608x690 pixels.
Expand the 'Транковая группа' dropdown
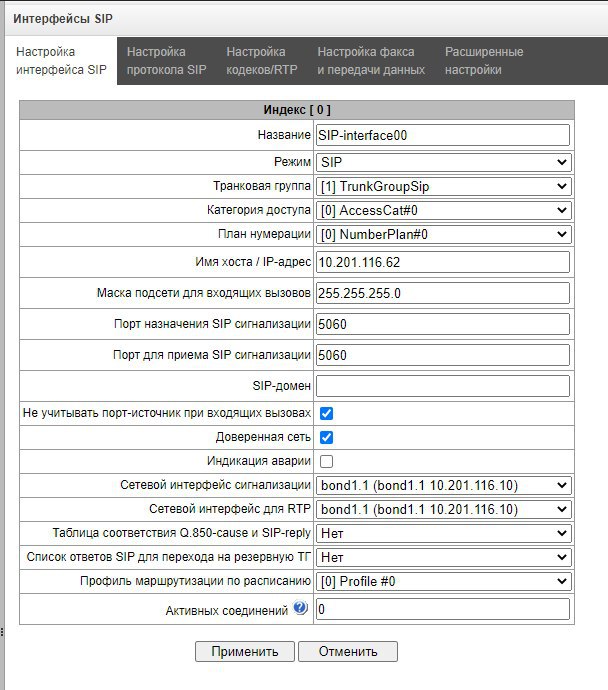click(443, 187)
